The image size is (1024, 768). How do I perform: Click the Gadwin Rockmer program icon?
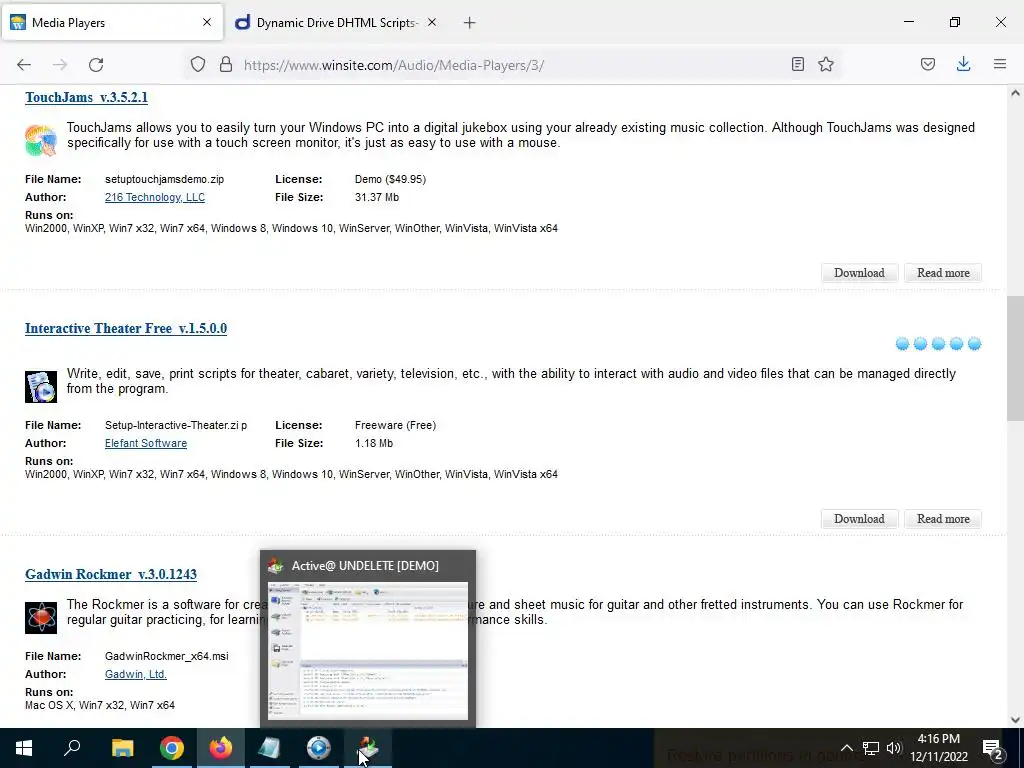coord(41,618)
